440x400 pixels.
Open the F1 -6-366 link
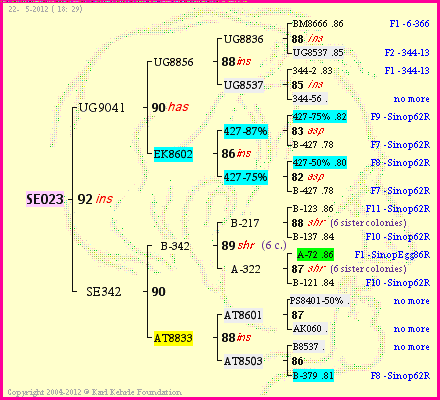point(409,24)
